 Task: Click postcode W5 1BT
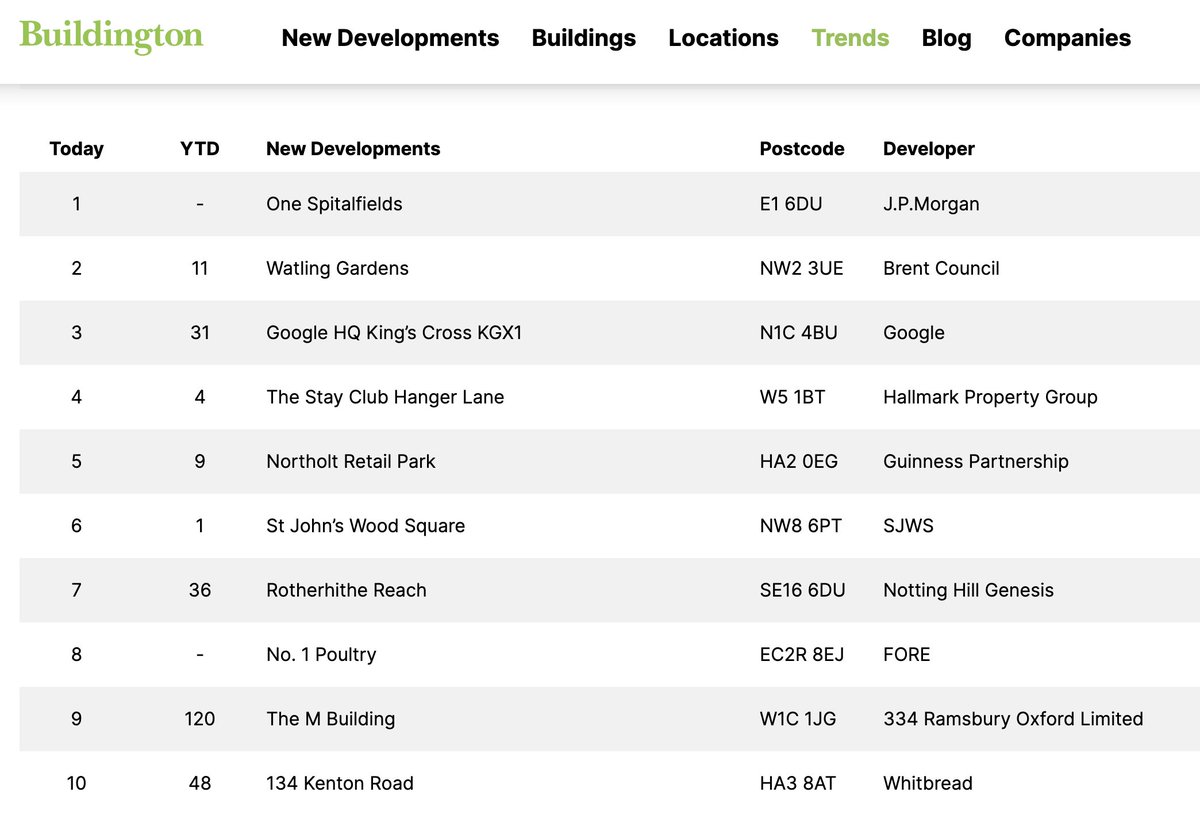[792, 397]
